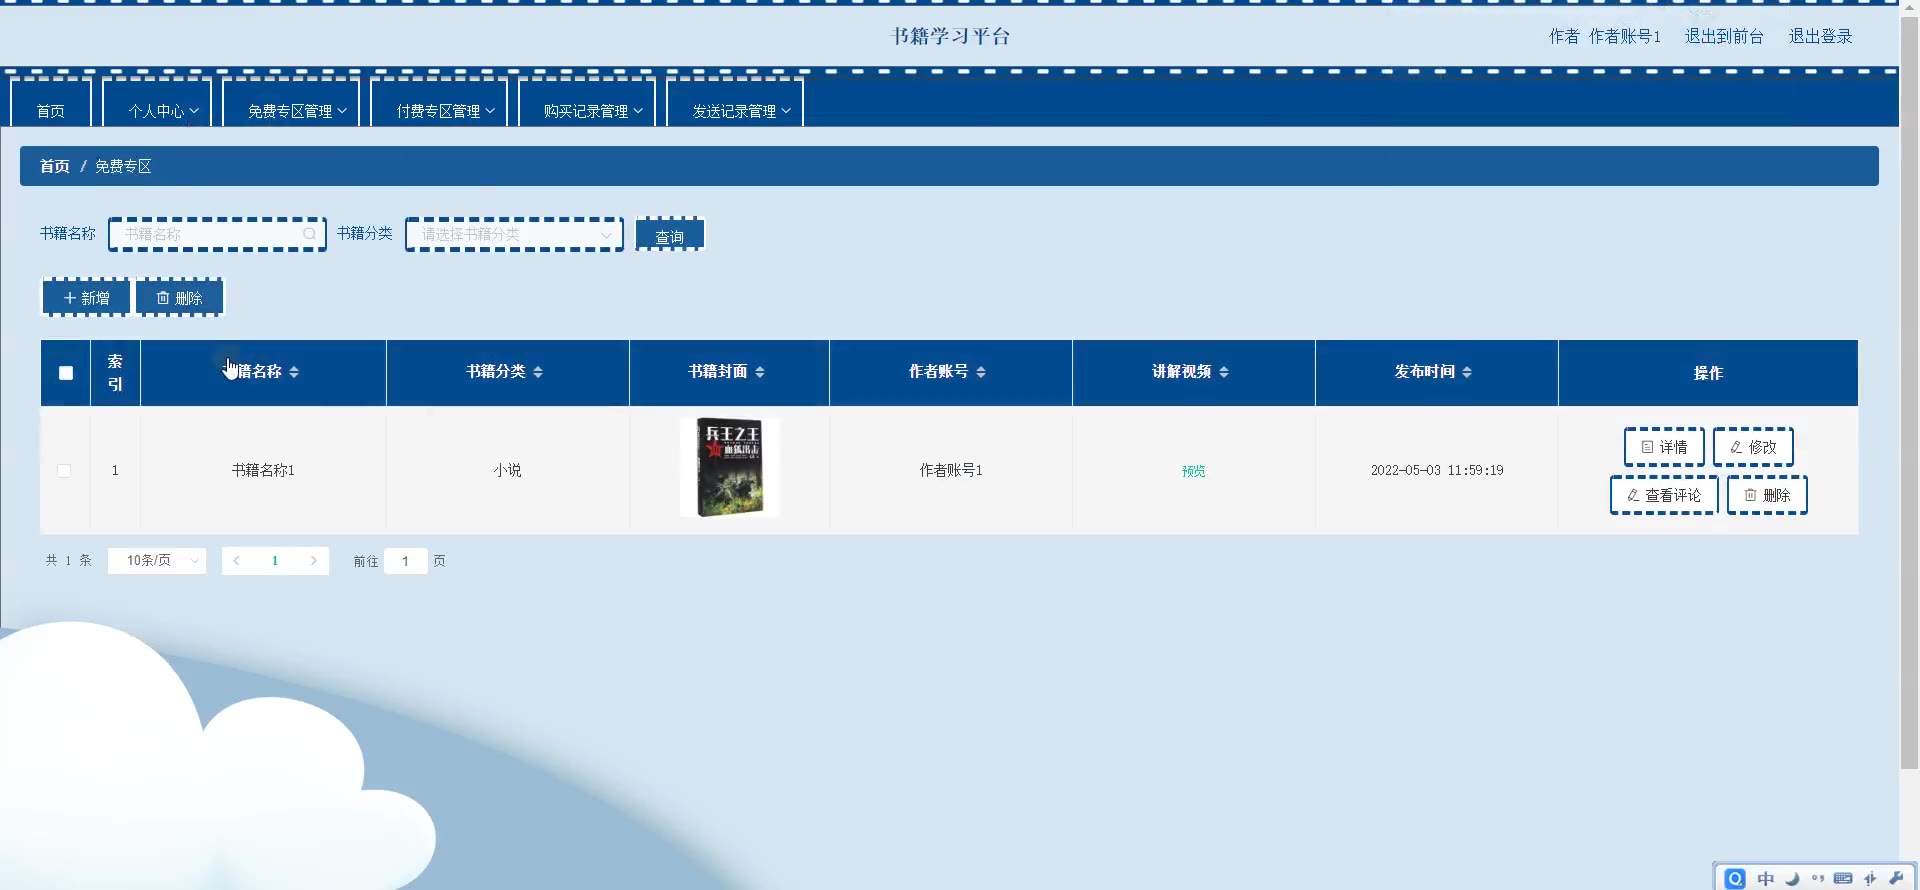Click the 查询 search button

pyautogui.click(x=670, y=235)
